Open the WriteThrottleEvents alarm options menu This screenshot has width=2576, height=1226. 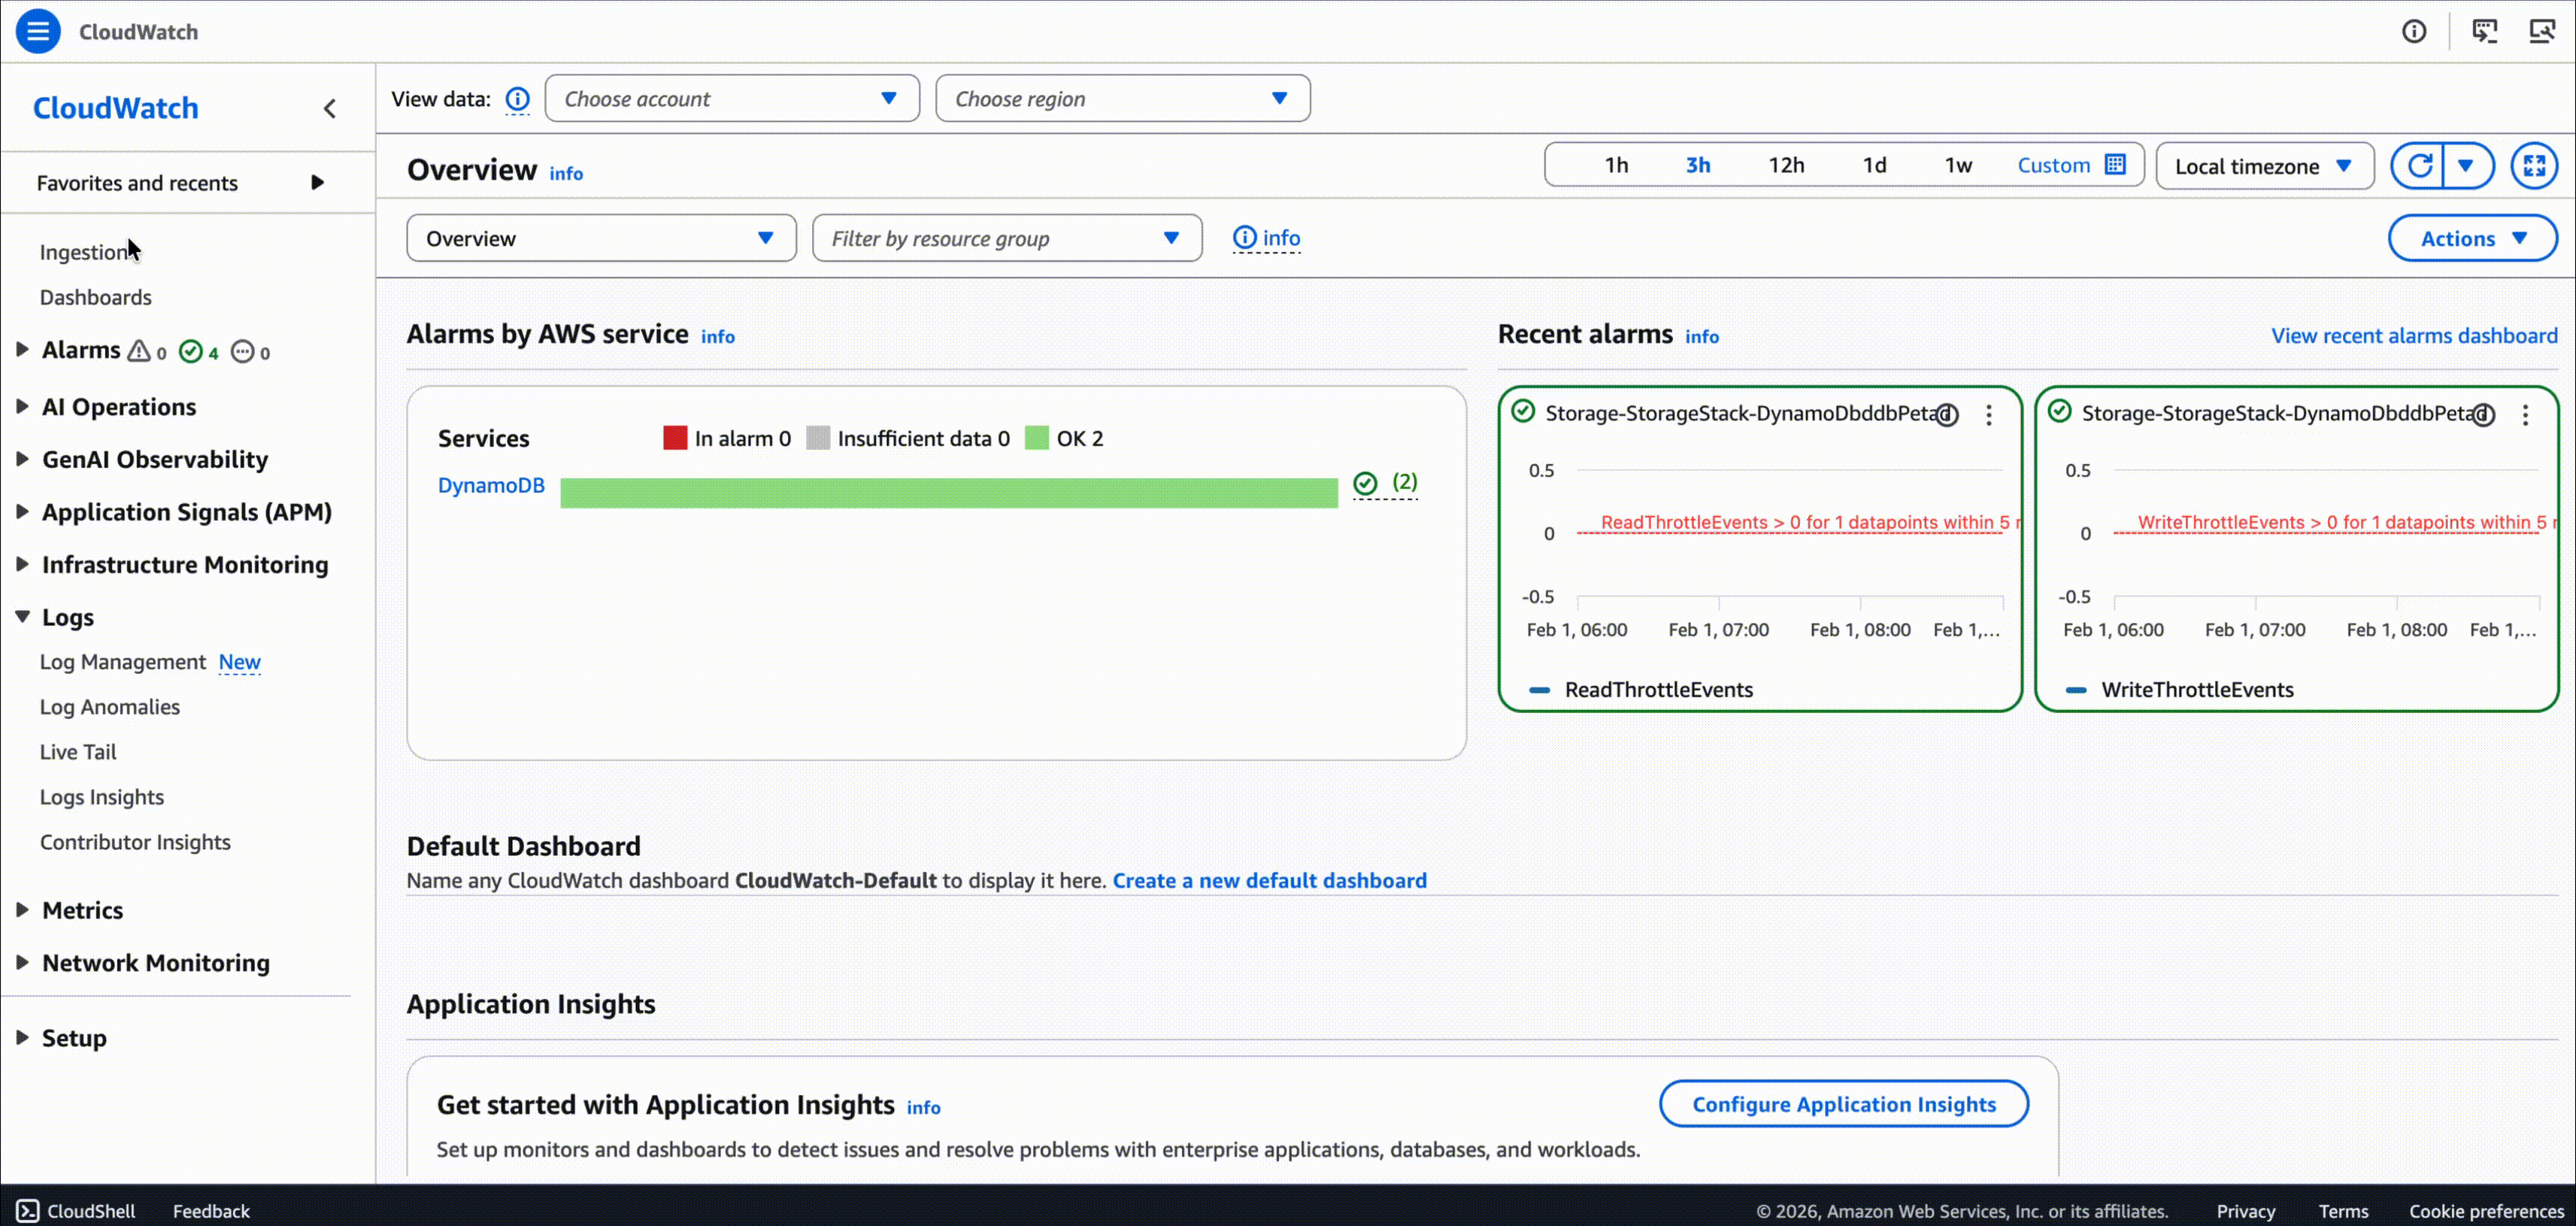pos(2526,414)
